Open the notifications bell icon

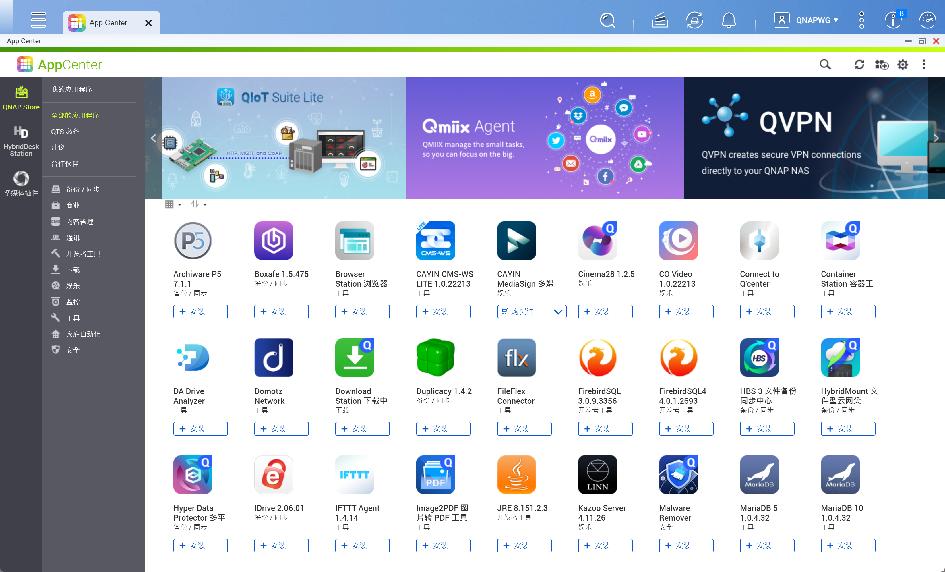coord(729,20)
